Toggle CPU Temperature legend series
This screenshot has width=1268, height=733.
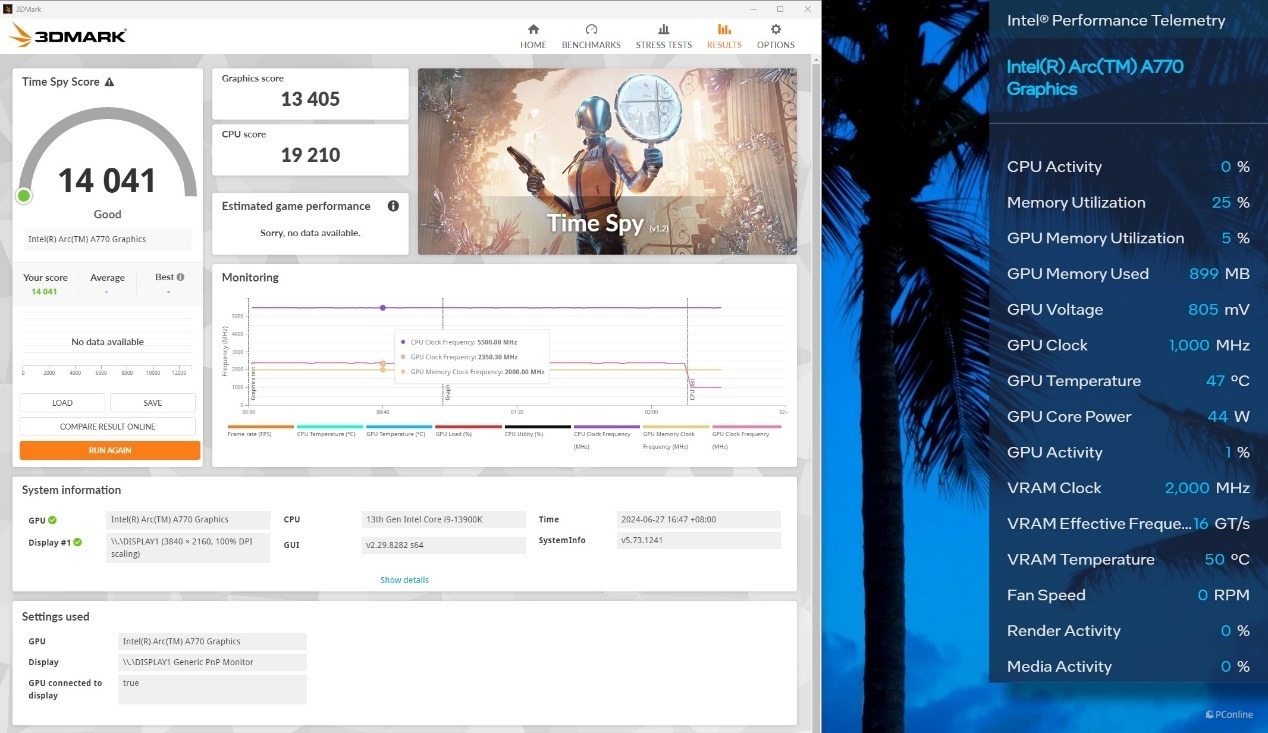click(330, 431)
